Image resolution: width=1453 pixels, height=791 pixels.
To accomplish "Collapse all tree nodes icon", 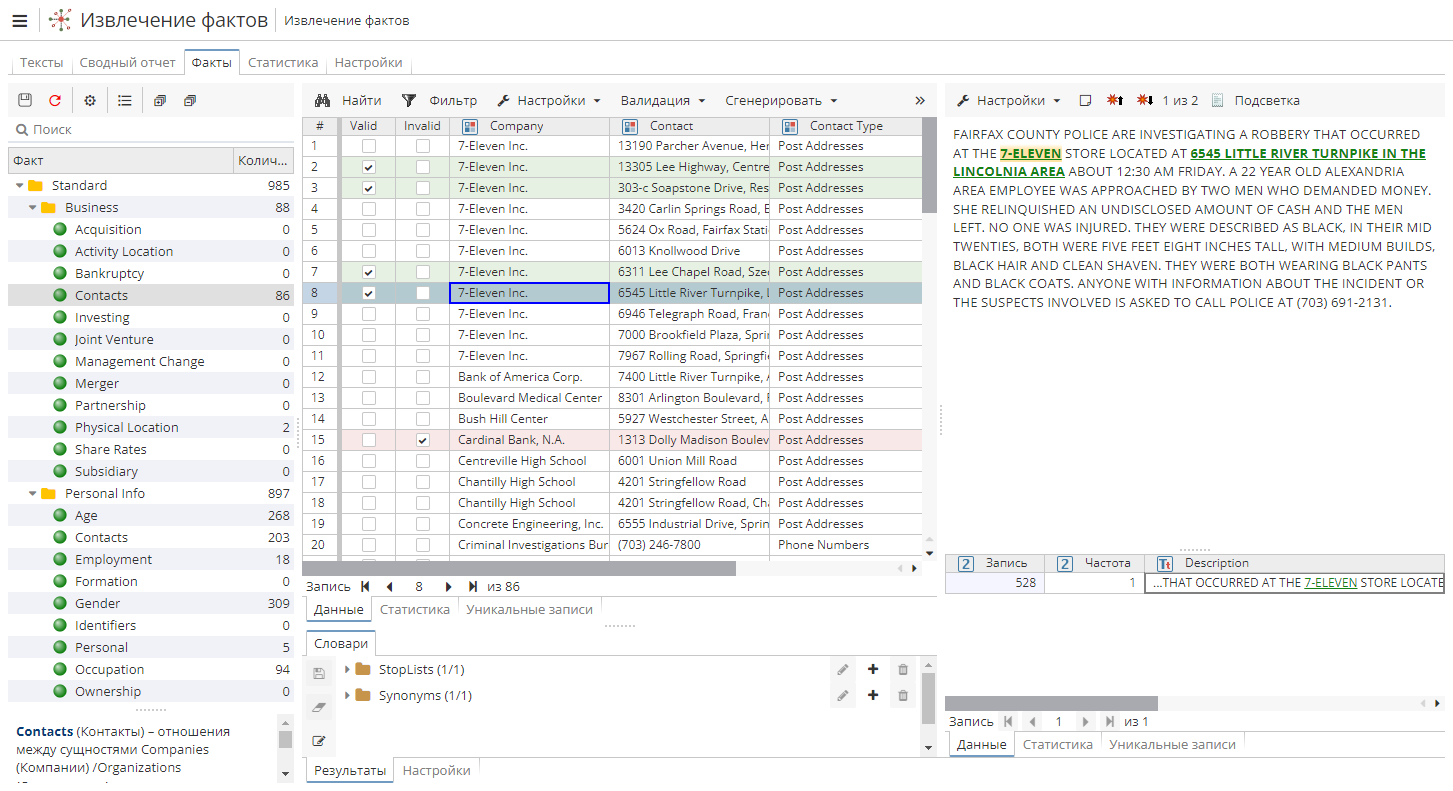I will [190, 100].
